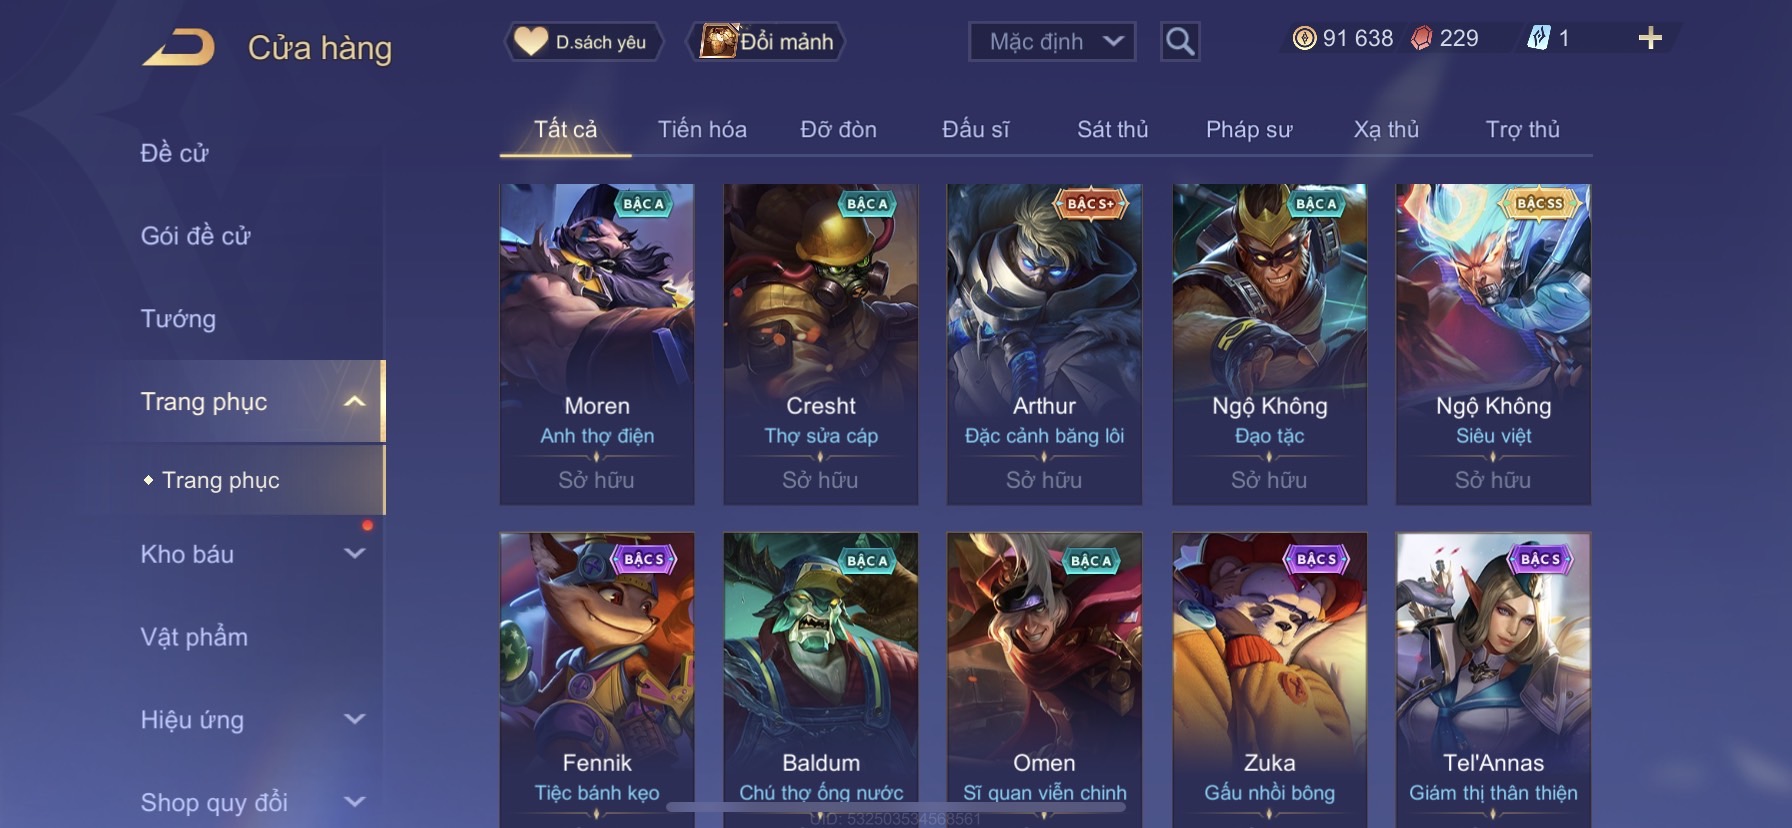The height and width of the screenshot is (828, 1792).
Task: Click the back arrow logo icon
Action: coord(178,47)
